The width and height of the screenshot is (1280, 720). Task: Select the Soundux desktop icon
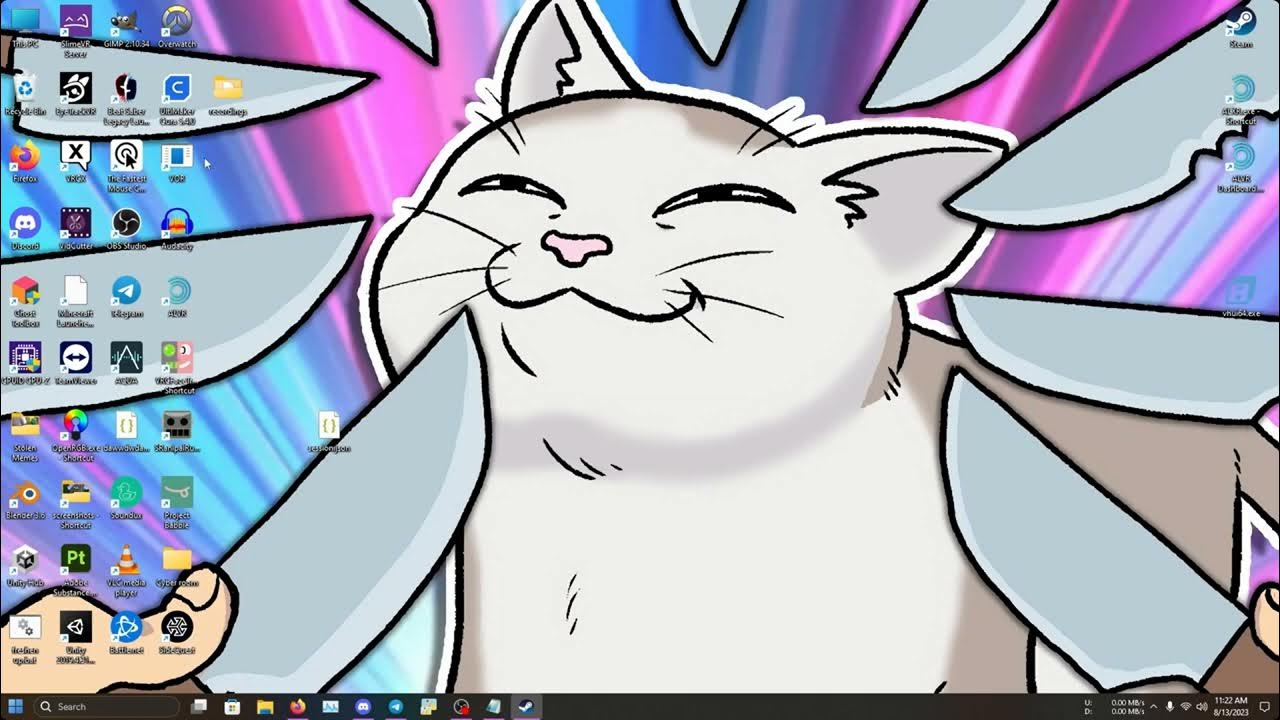pos(126,497)
